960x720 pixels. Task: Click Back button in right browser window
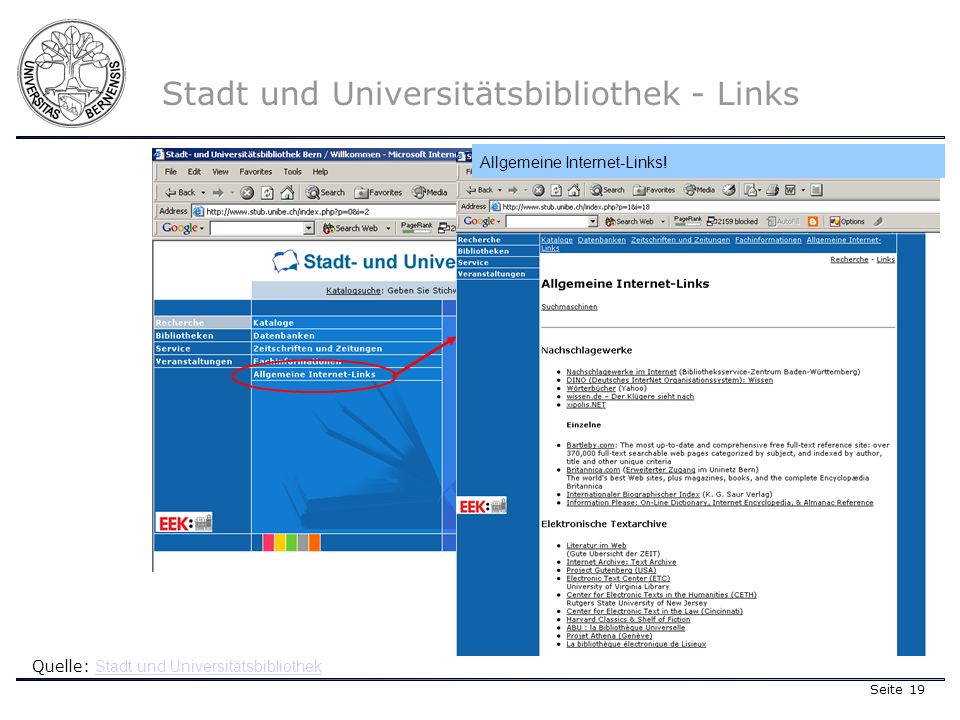(x=479, y=190)
